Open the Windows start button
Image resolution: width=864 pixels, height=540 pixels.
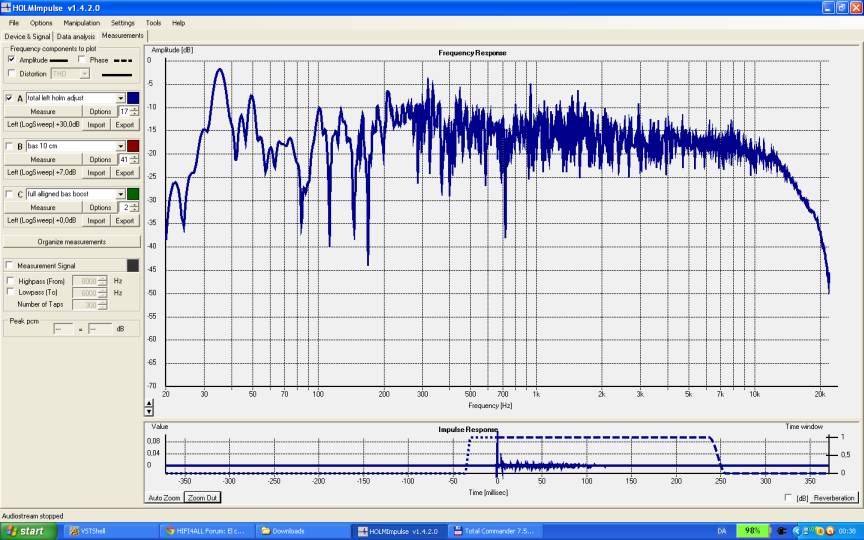click(28, 531)
